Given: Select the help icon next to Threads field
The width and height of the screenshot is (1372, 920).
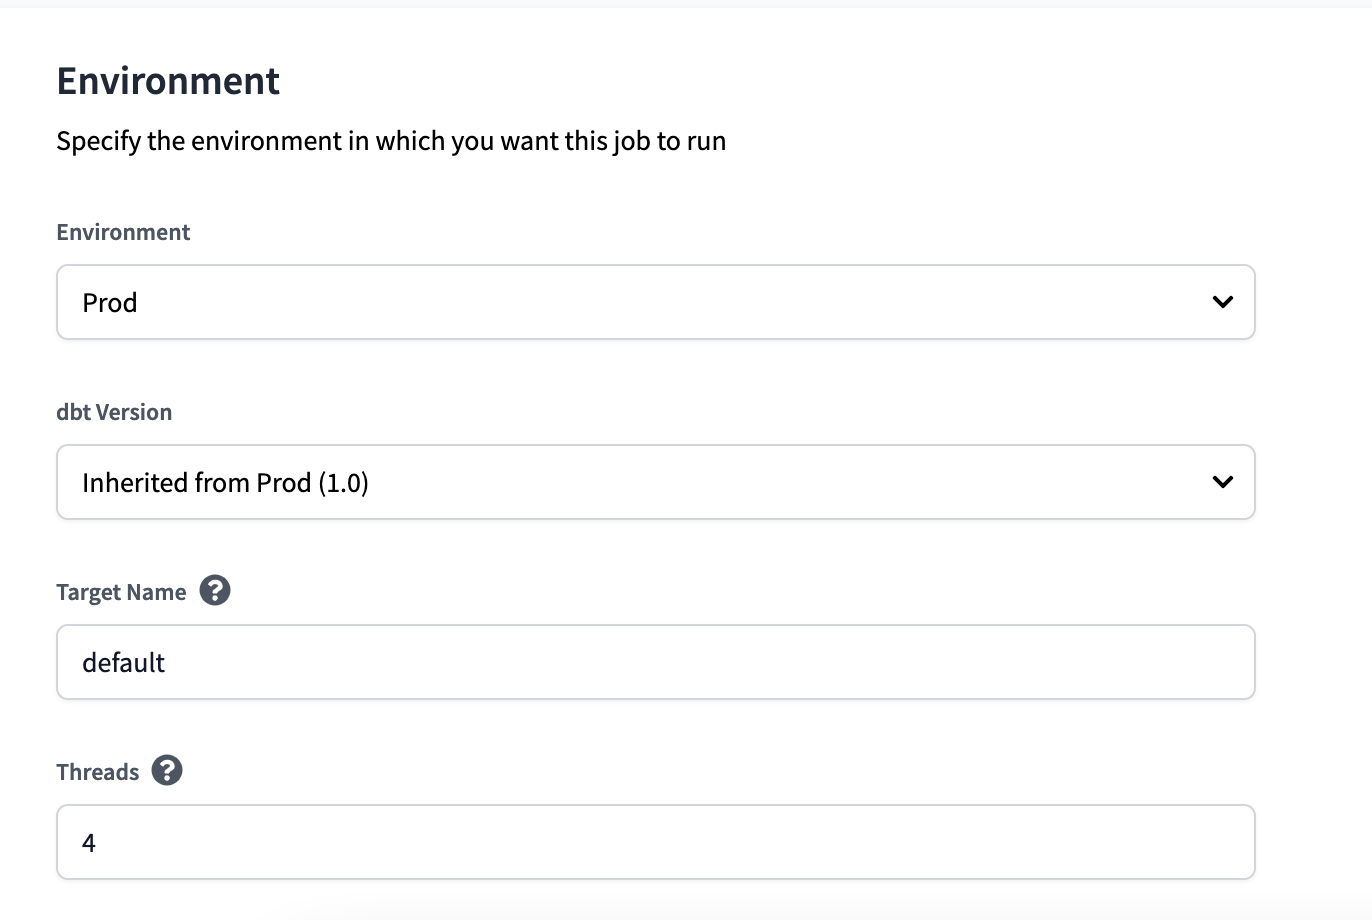Looking at the screenshot, I should tap(167, 770).
